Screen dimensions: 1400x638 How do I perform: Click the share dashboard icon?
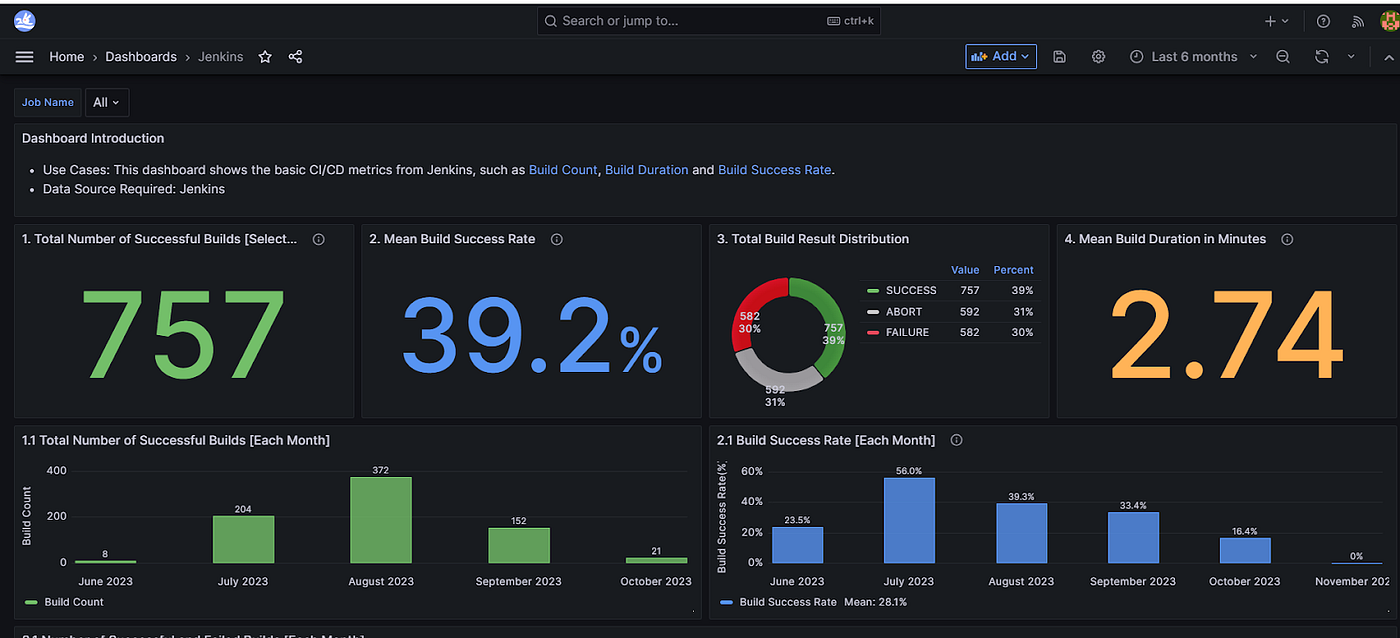295,57
